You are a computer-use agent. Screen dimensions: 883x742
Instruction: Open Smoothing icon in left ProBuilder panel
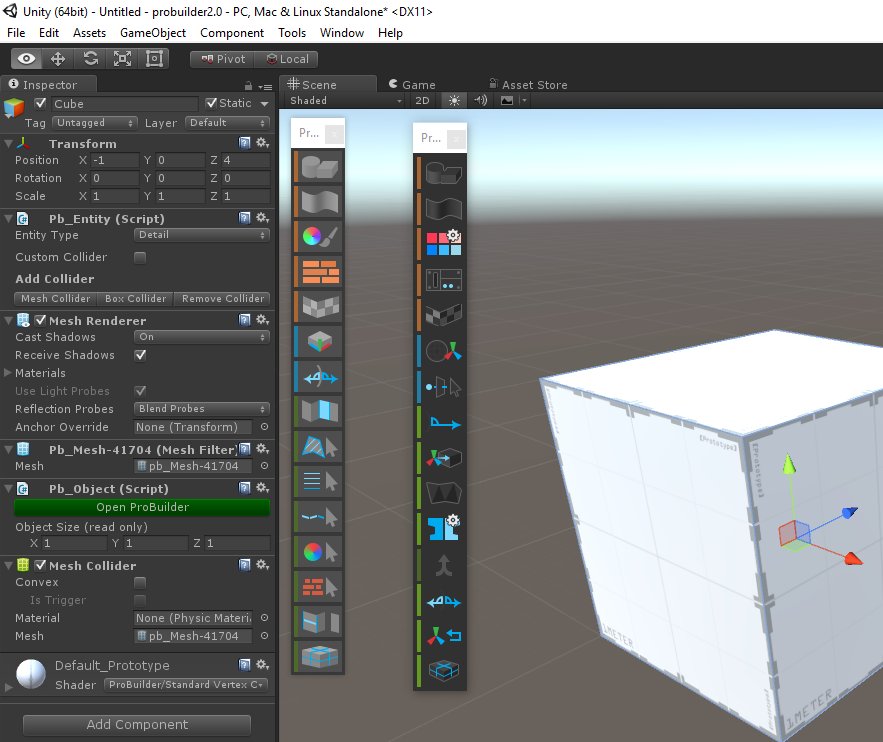(x=319, y=202)
